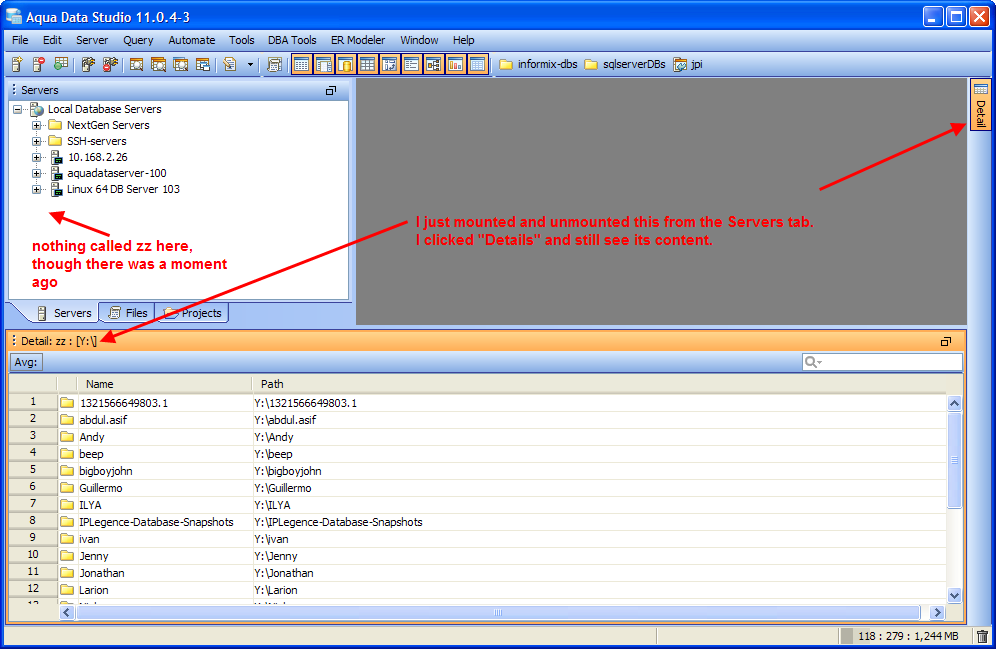
Task: Switch to the Projects tab
Action: coord(192,312)
